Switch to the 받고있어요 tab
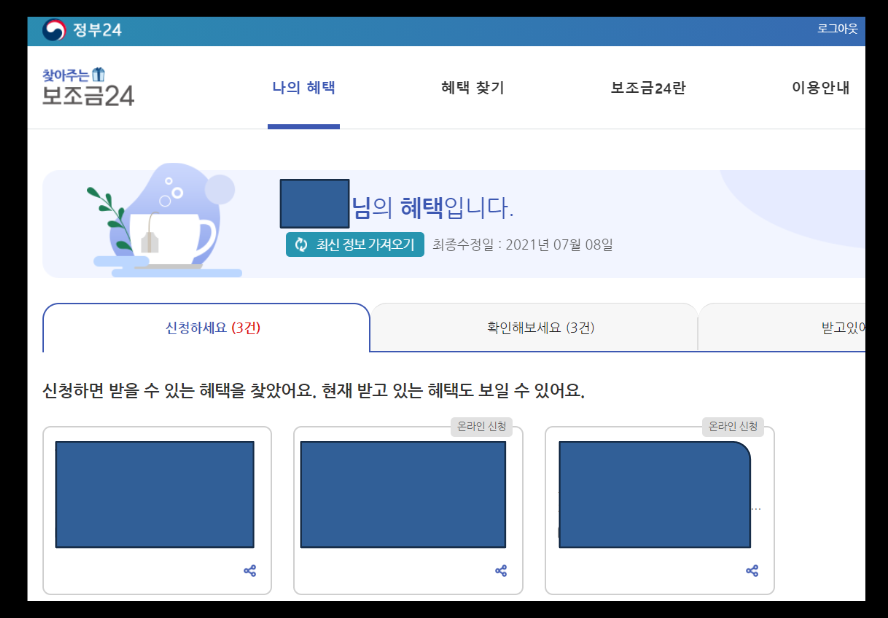This screenshot has width=888, height=618. click(x=783, y=327)
